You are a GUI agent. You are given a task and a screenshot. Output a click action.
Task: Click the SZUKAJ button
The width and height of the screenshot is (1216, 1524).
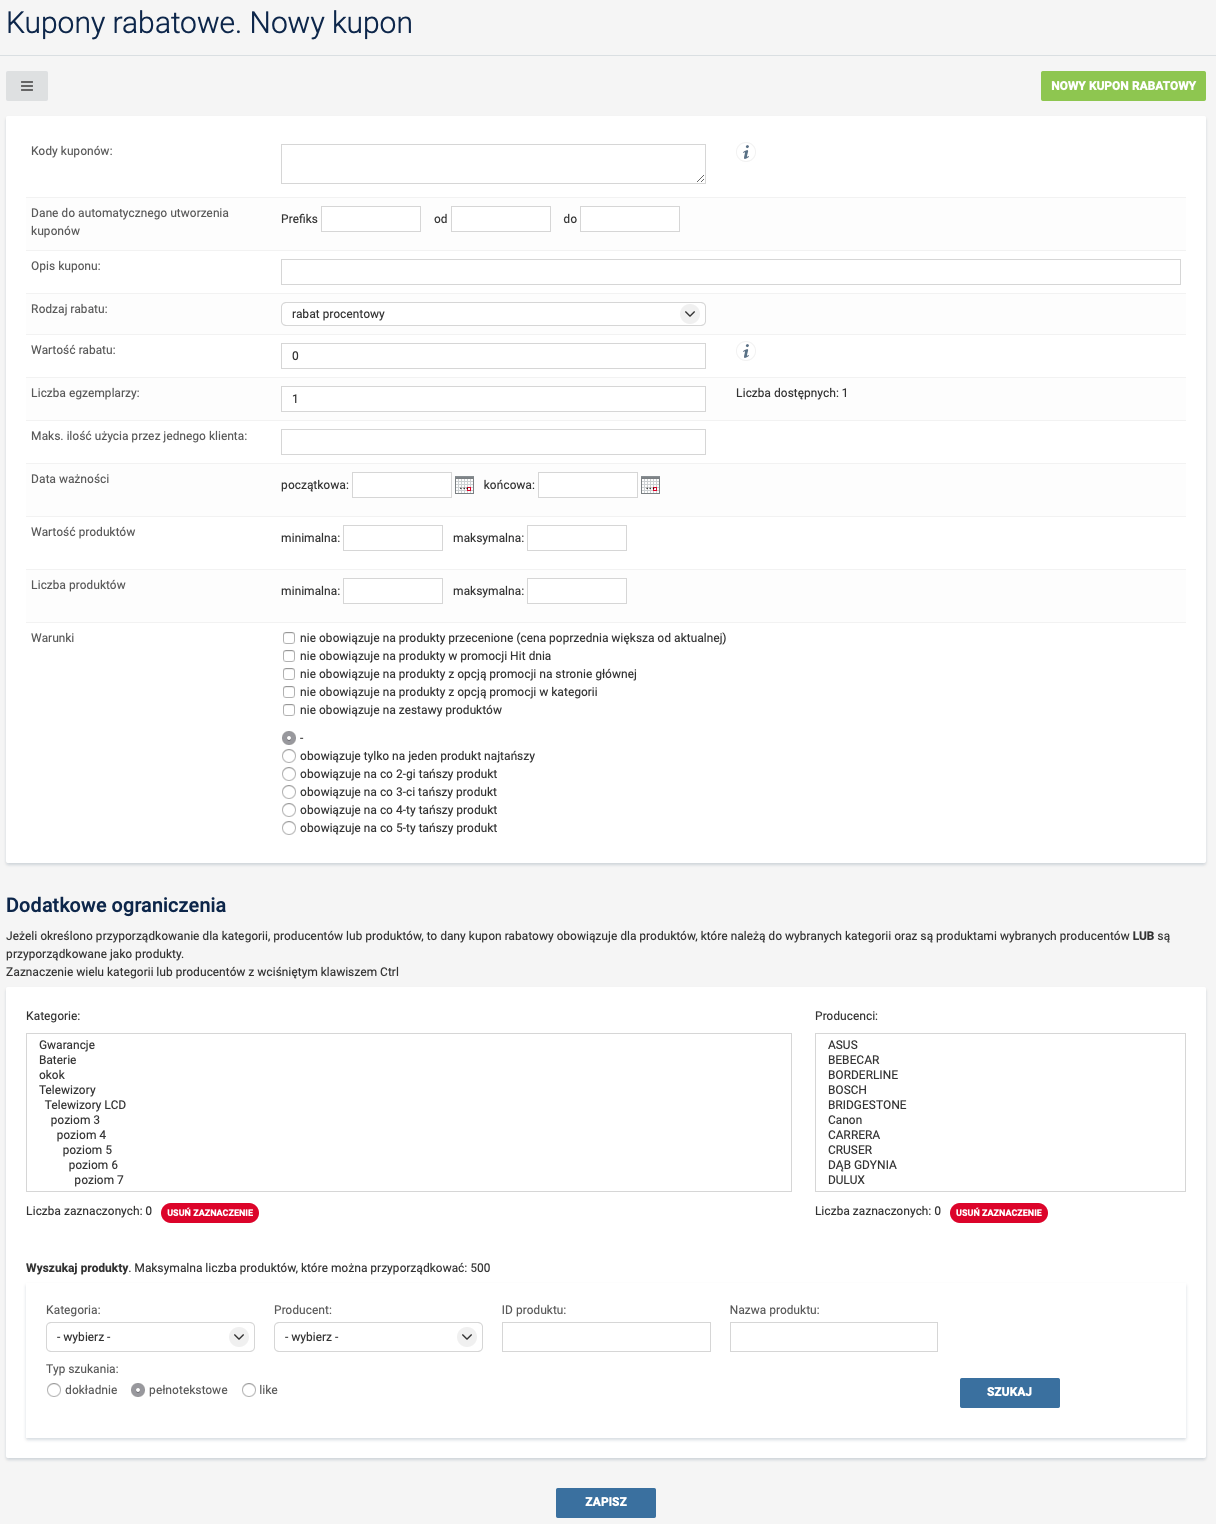(x=1009, y=1392)
